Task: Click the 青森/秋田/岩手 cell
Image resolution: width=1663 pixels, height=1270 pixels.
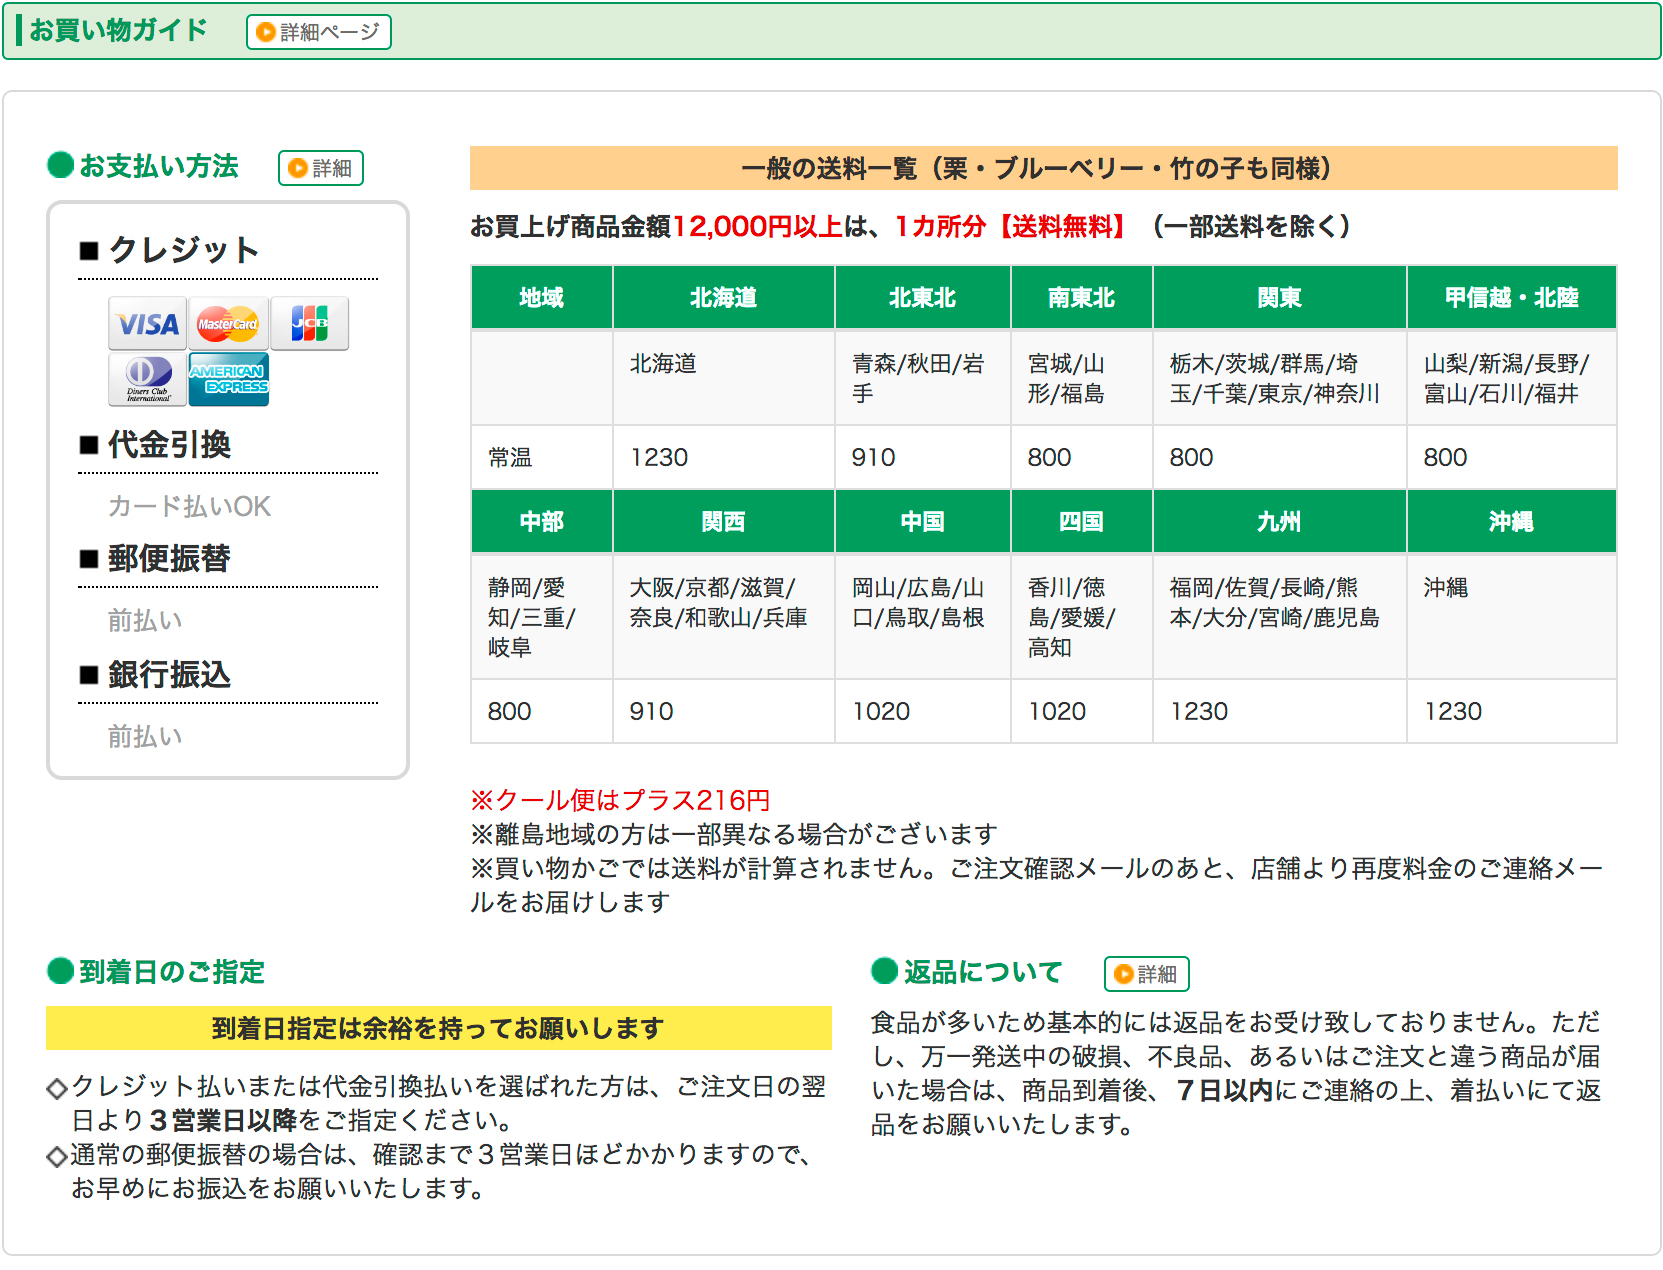Action: click(x=922, y=378)
